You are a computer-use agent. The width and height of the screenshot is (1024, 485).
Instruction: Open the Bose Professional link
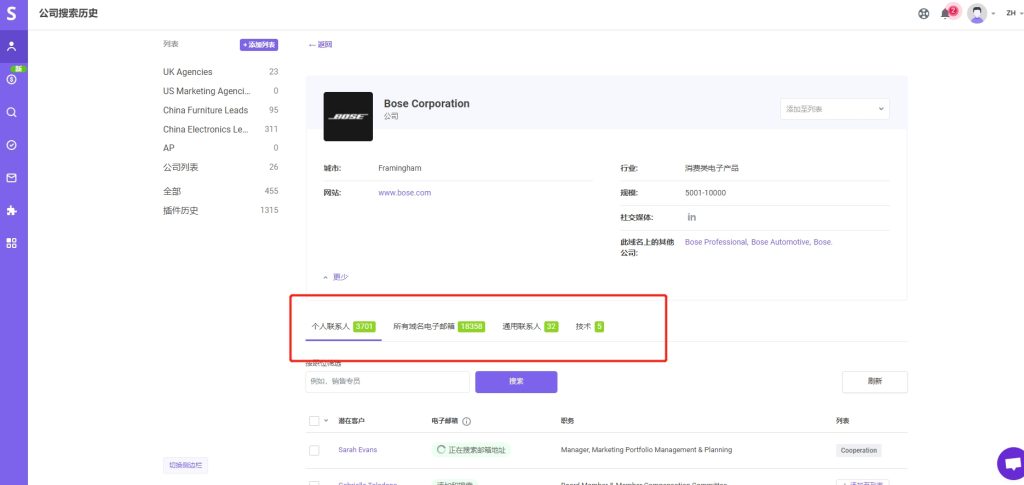pyautogui.click(x=716, y=242)
